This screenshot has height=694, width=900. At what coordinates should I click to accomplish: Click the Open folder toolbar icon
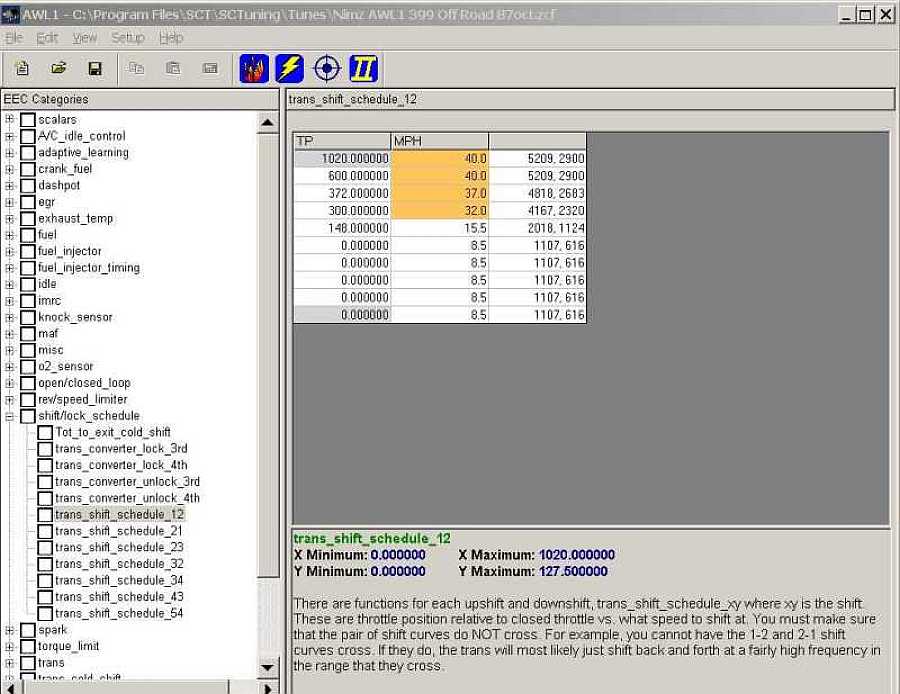(59, 68)
